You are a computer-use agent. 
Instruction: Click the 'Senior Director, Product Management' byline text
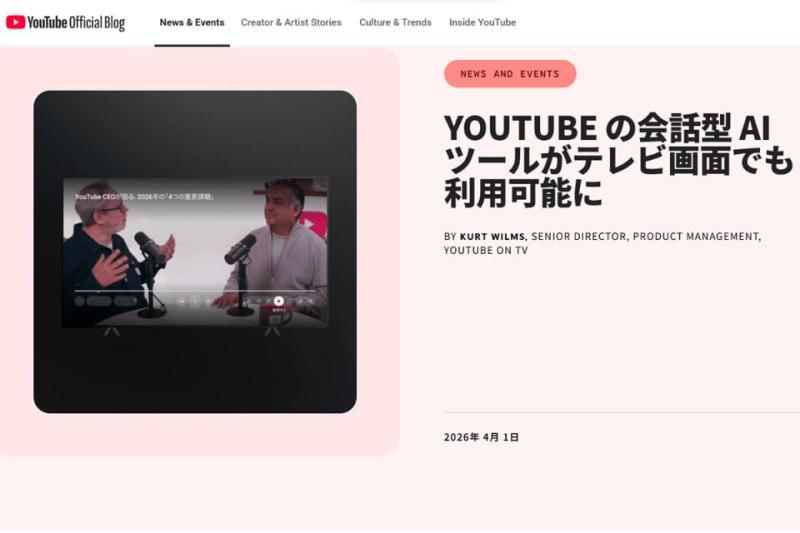coord(645,237)
